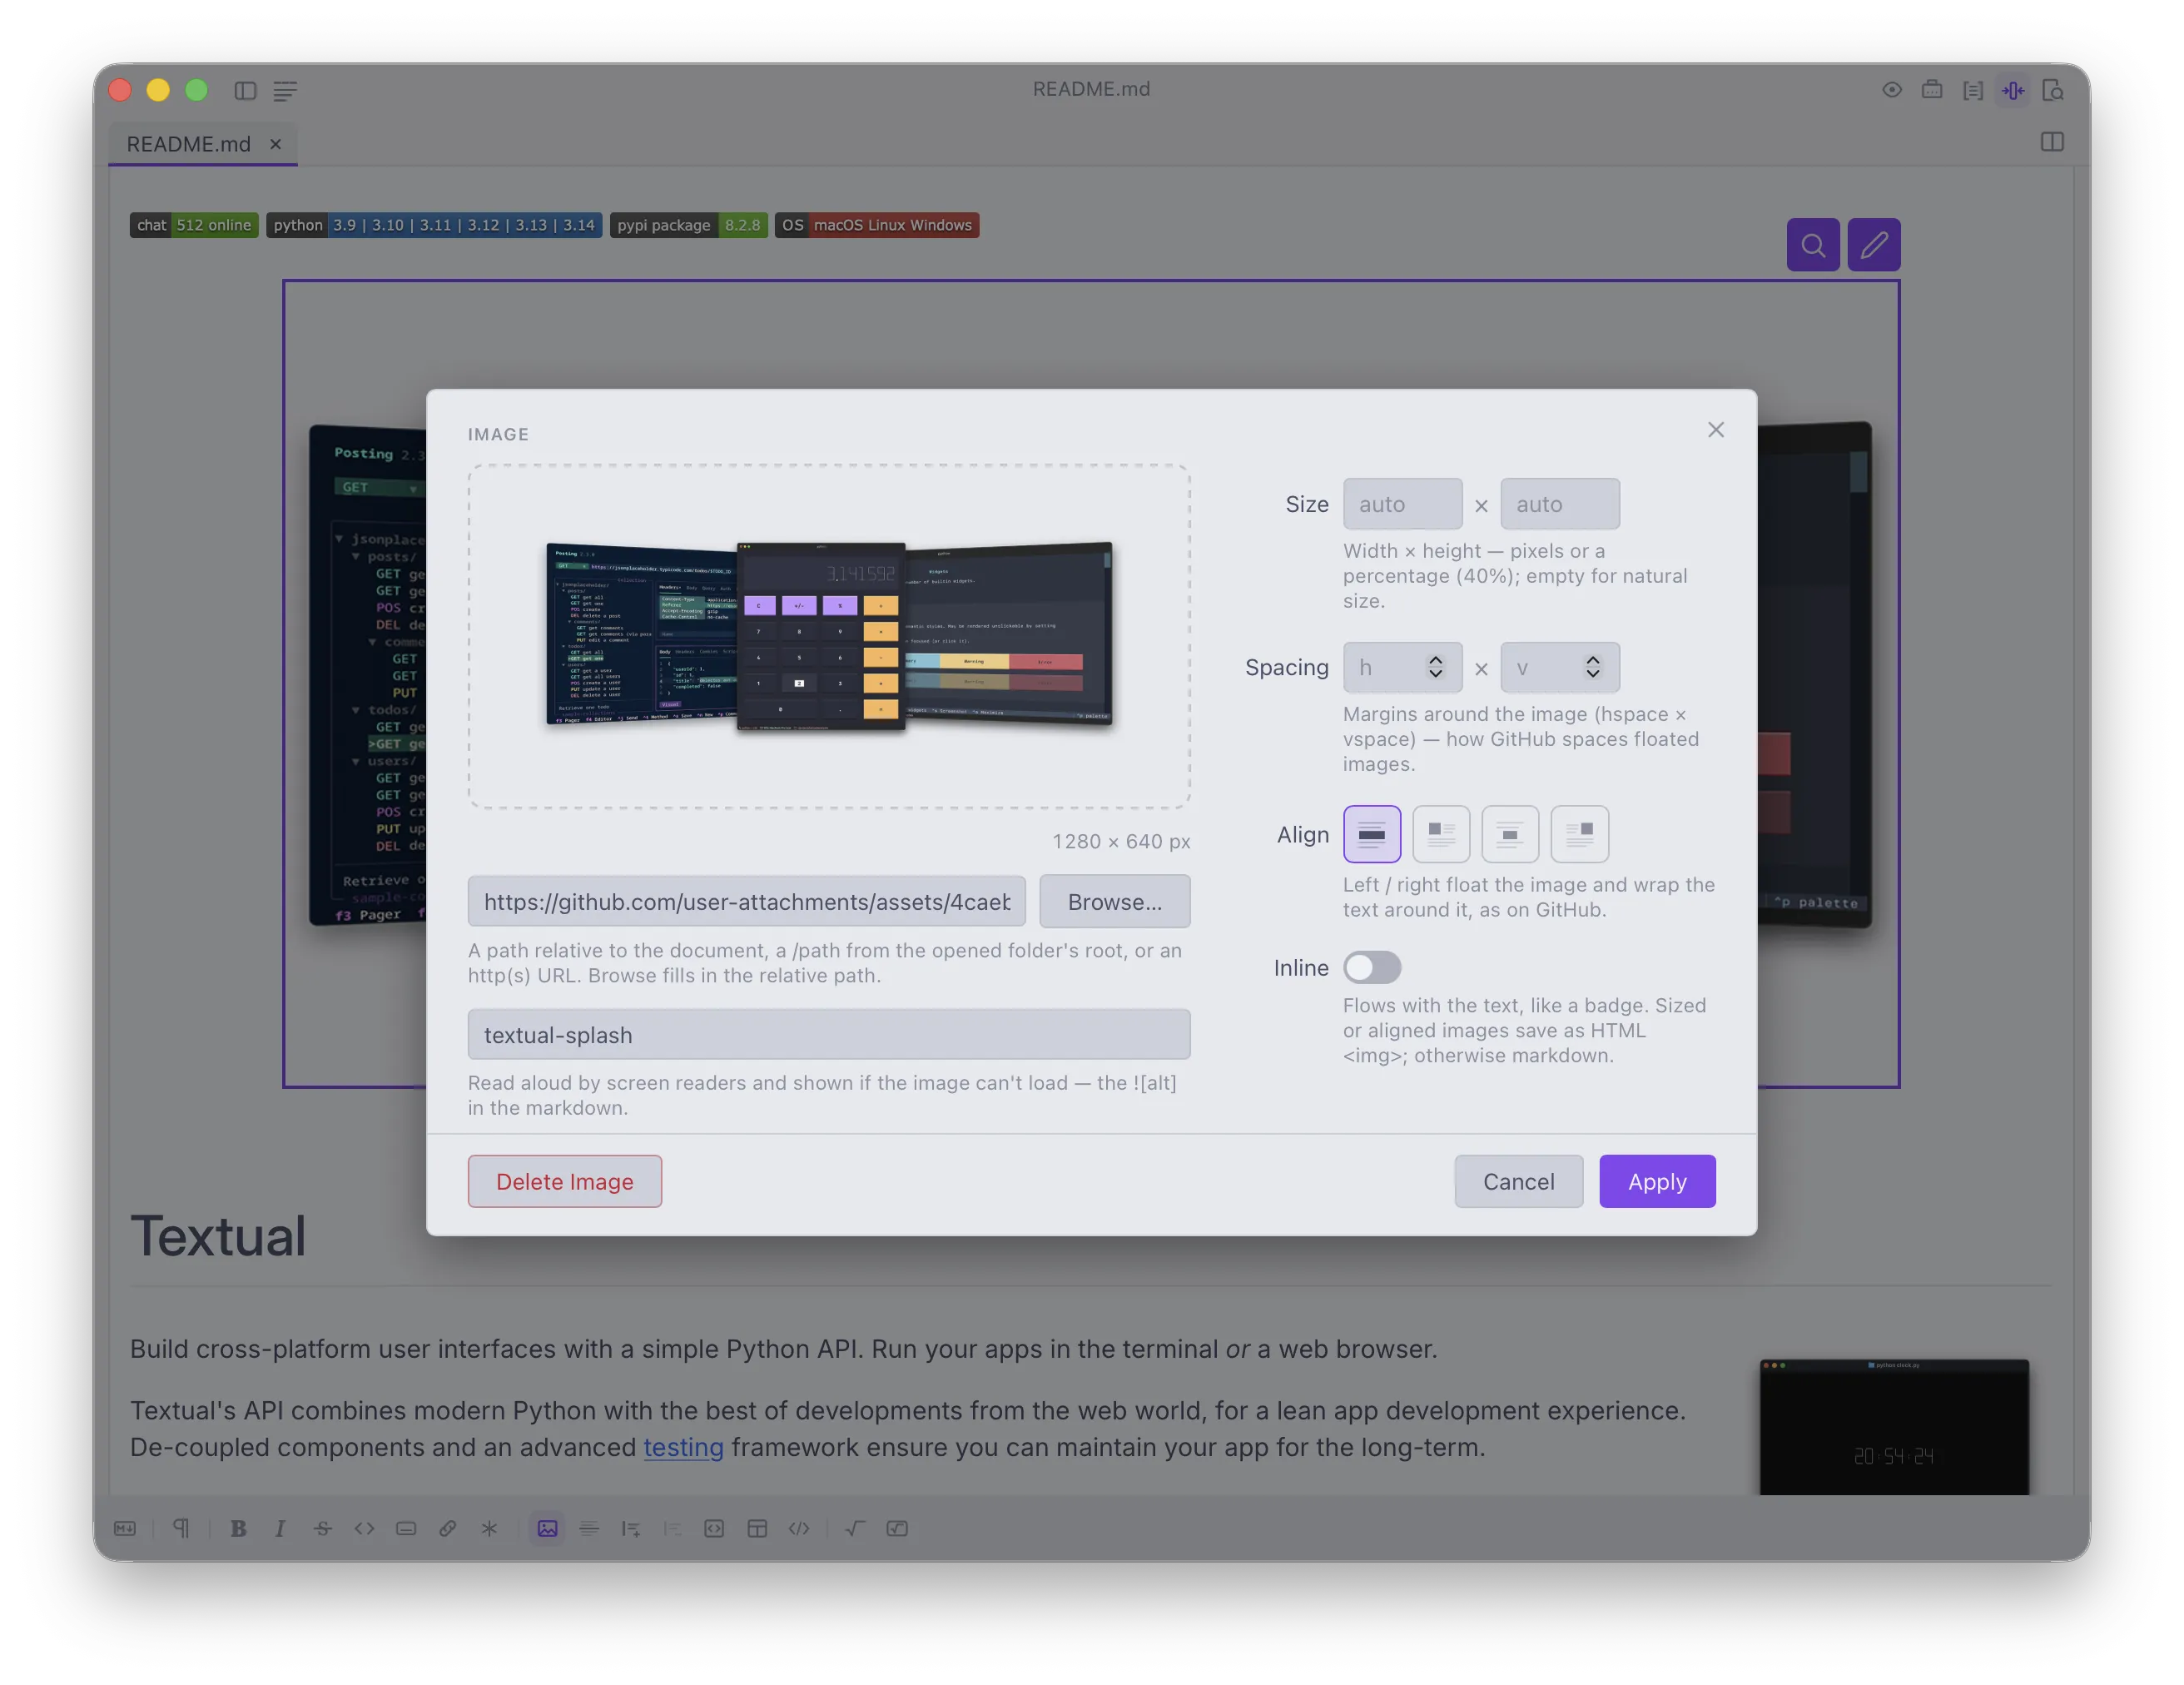The width and height of the screenshot is (2184, 1685).
Task: Click the text alignment lines icon in toolbar
Action: [x=589, y=1528]
